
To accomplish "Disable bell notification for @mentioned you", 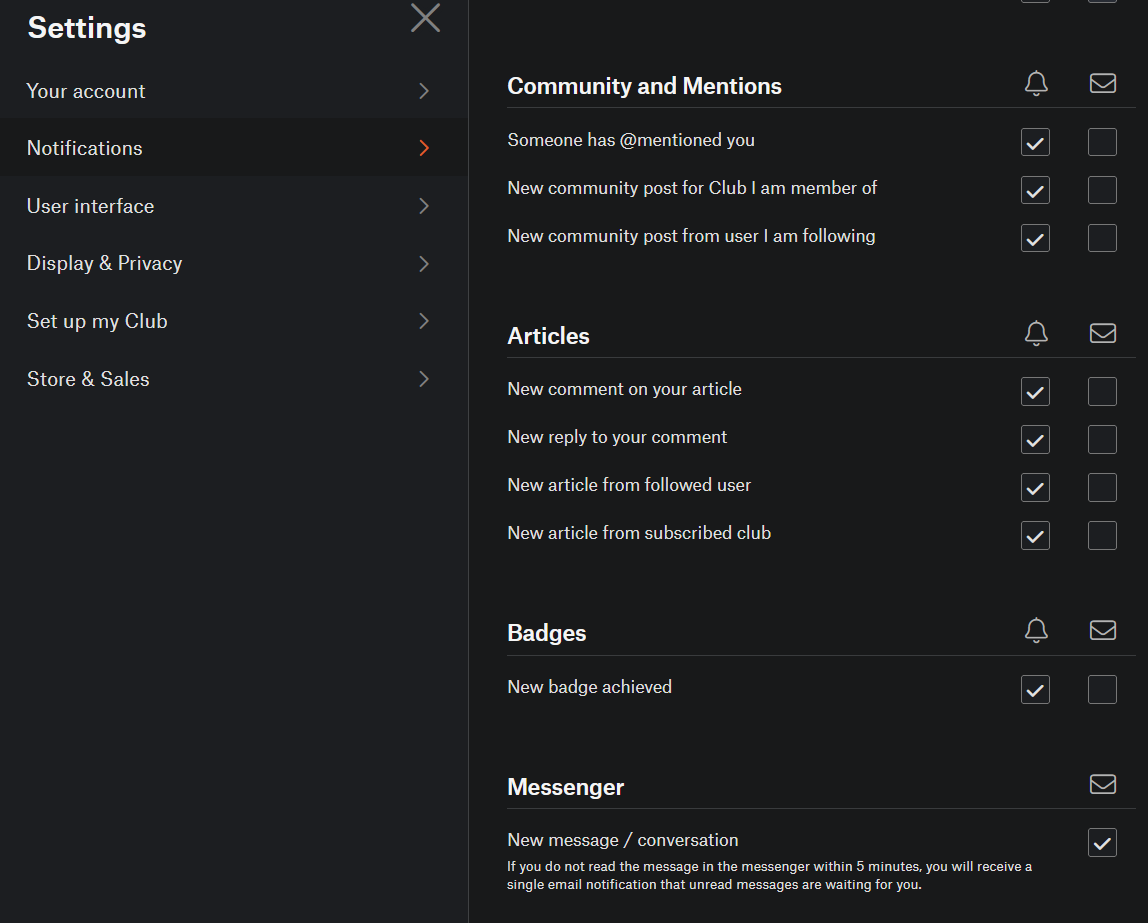I will 1035,142.
